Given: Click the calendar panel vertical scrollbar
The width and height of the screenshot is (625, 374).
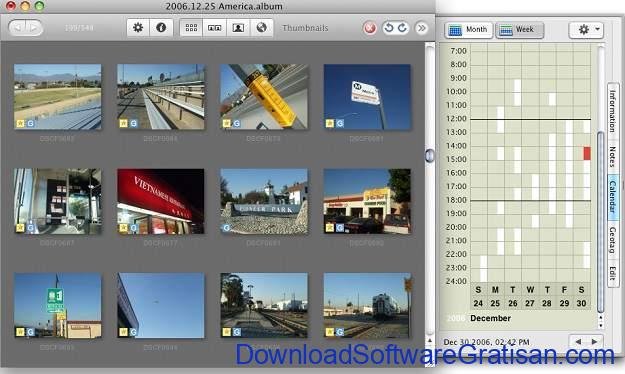Looking at the screenshot, I should tap(601, 221).
